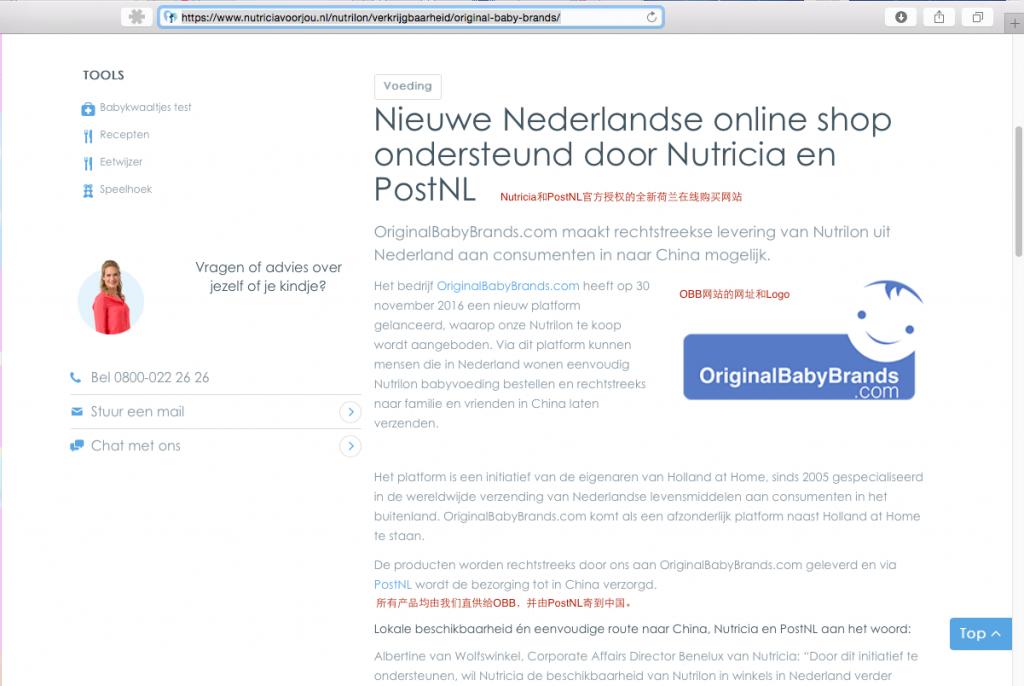
Task: Click the TOOLS sidebar heading
Action: pyautogui.click(x=103, y=75)
